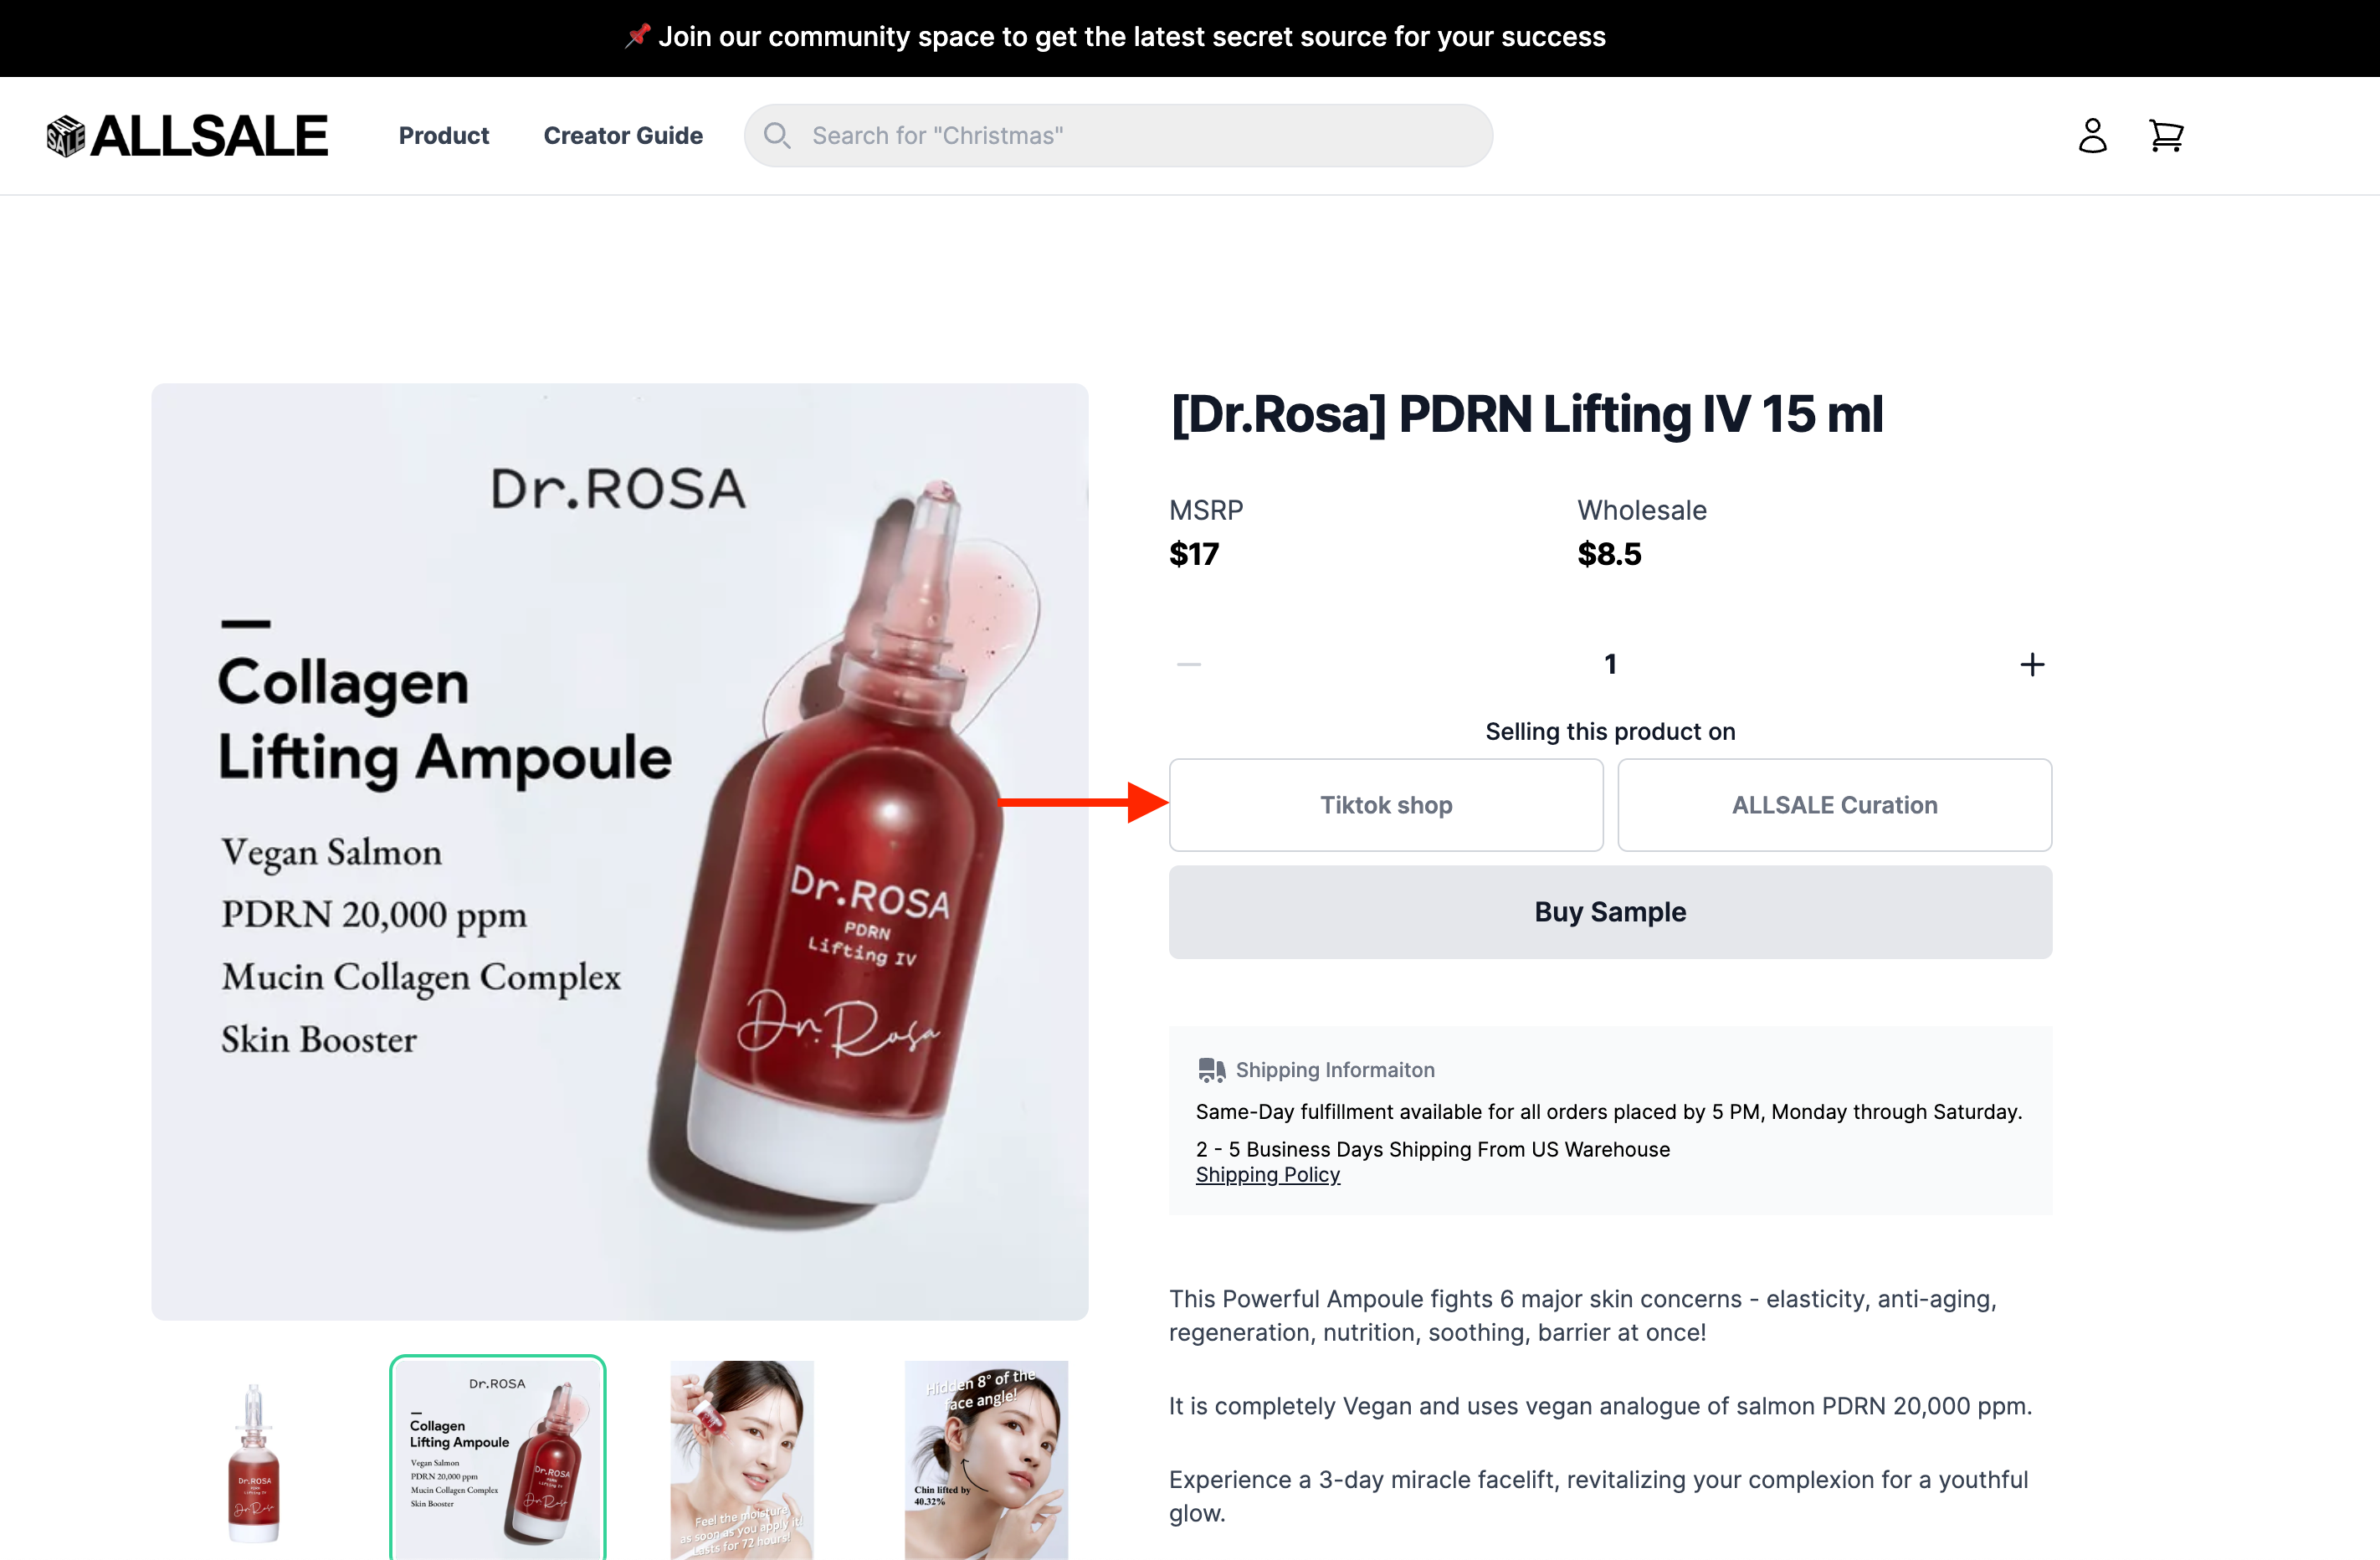Open the Creator Guide menu
The width and height of the screenshot is (2380, 1560).
click(623, 135)
